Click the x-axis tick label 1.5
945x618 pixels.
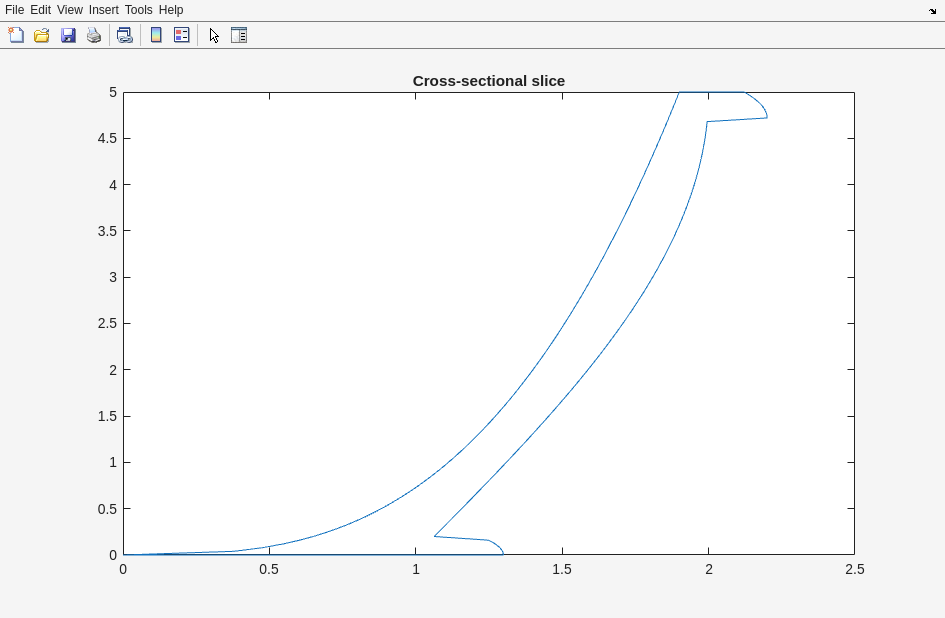(x=562, y=569)
